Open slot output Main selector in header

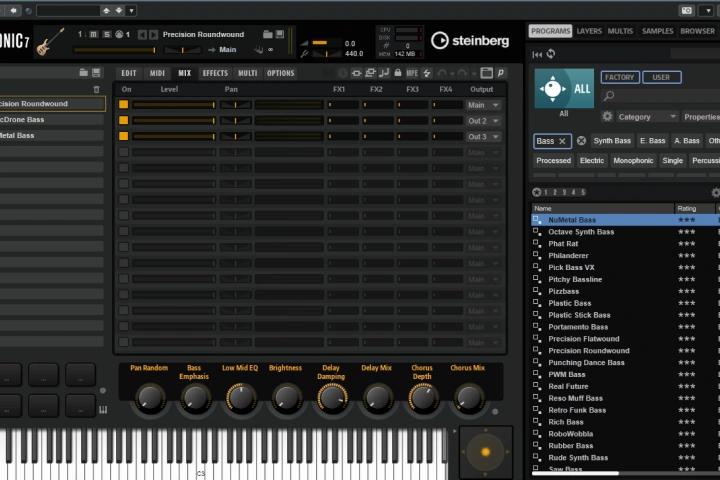coord(227,50)
